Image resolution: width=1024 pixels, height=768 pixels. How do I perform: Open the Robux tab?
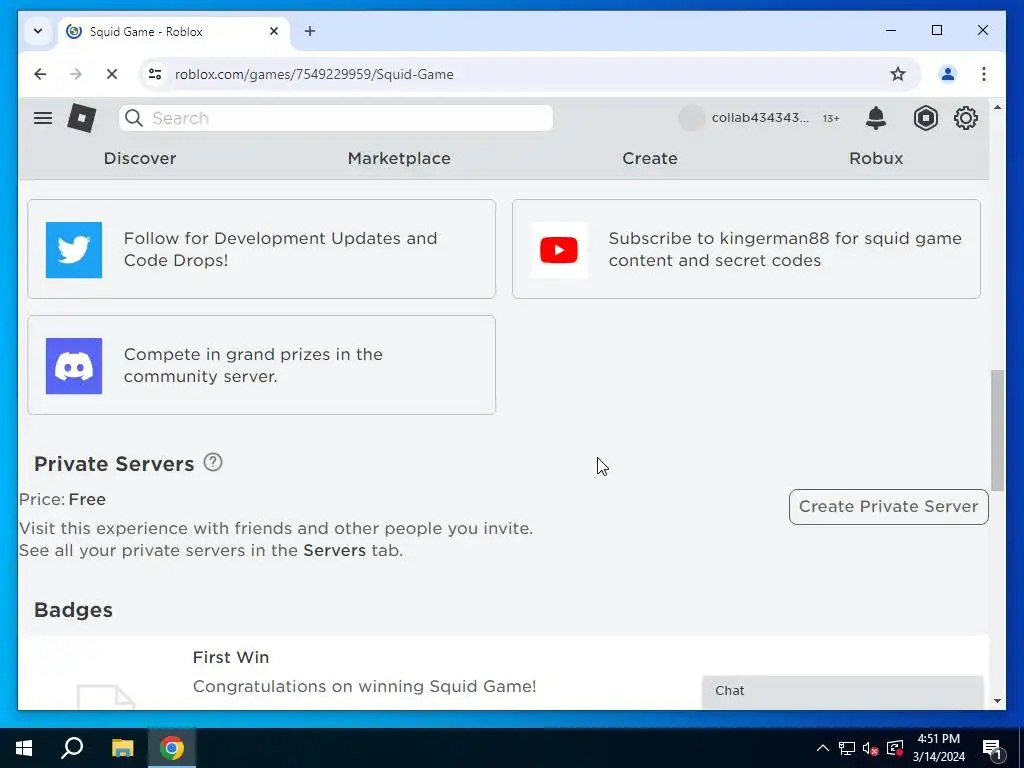(x=876, y=158)
